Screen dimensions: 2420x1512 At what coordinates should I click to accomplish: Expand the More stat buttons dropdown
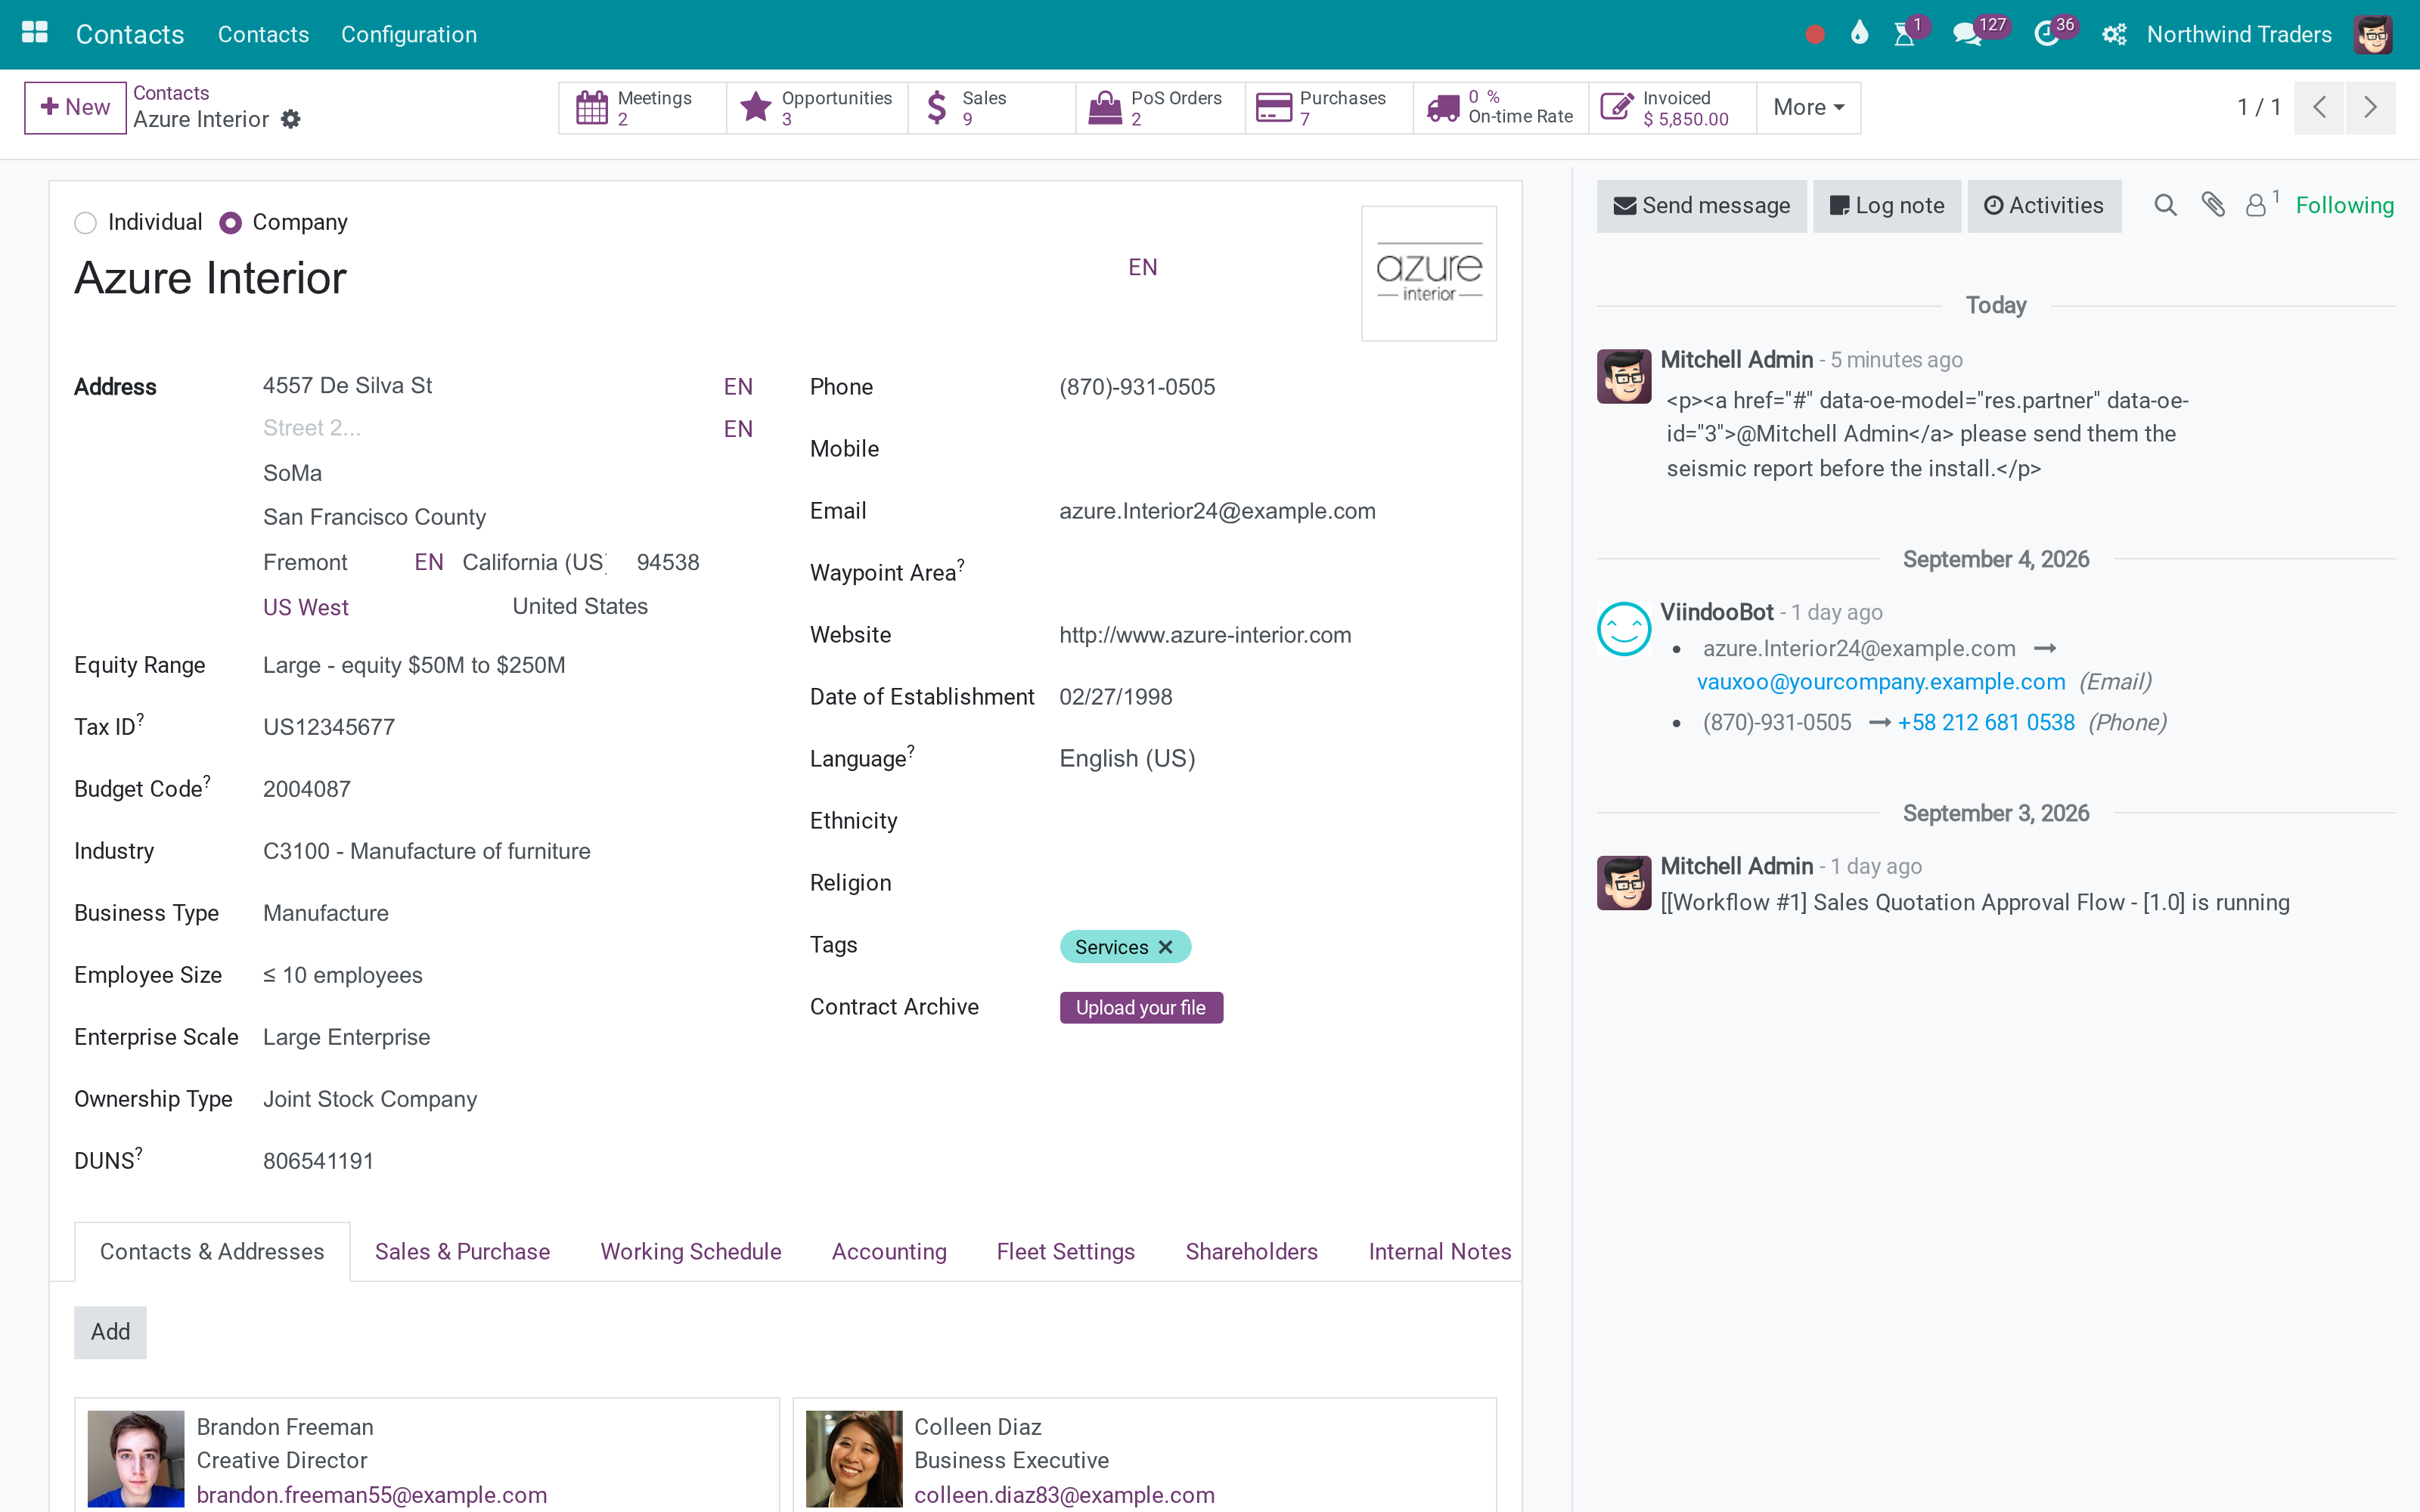click(x=1808, y=107)
